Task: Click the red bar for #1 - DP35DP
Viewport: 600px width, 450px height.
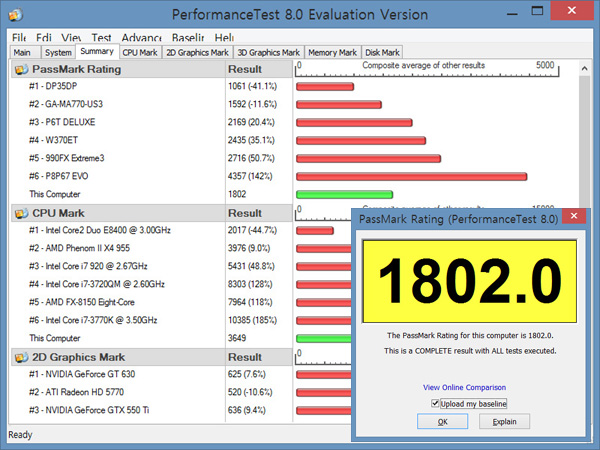Action: (x=325, y=86)
